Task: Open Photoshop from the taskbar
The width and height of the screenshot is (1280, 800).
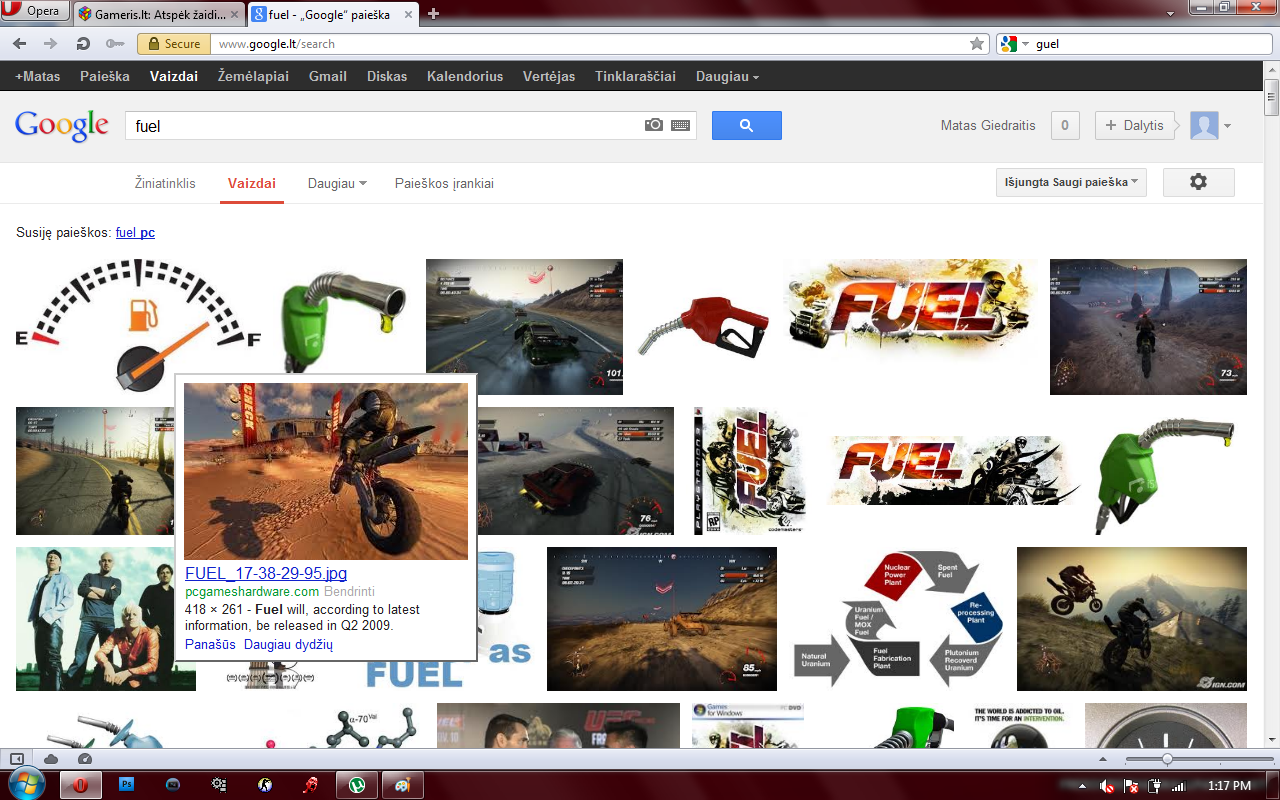Action: 127,785
